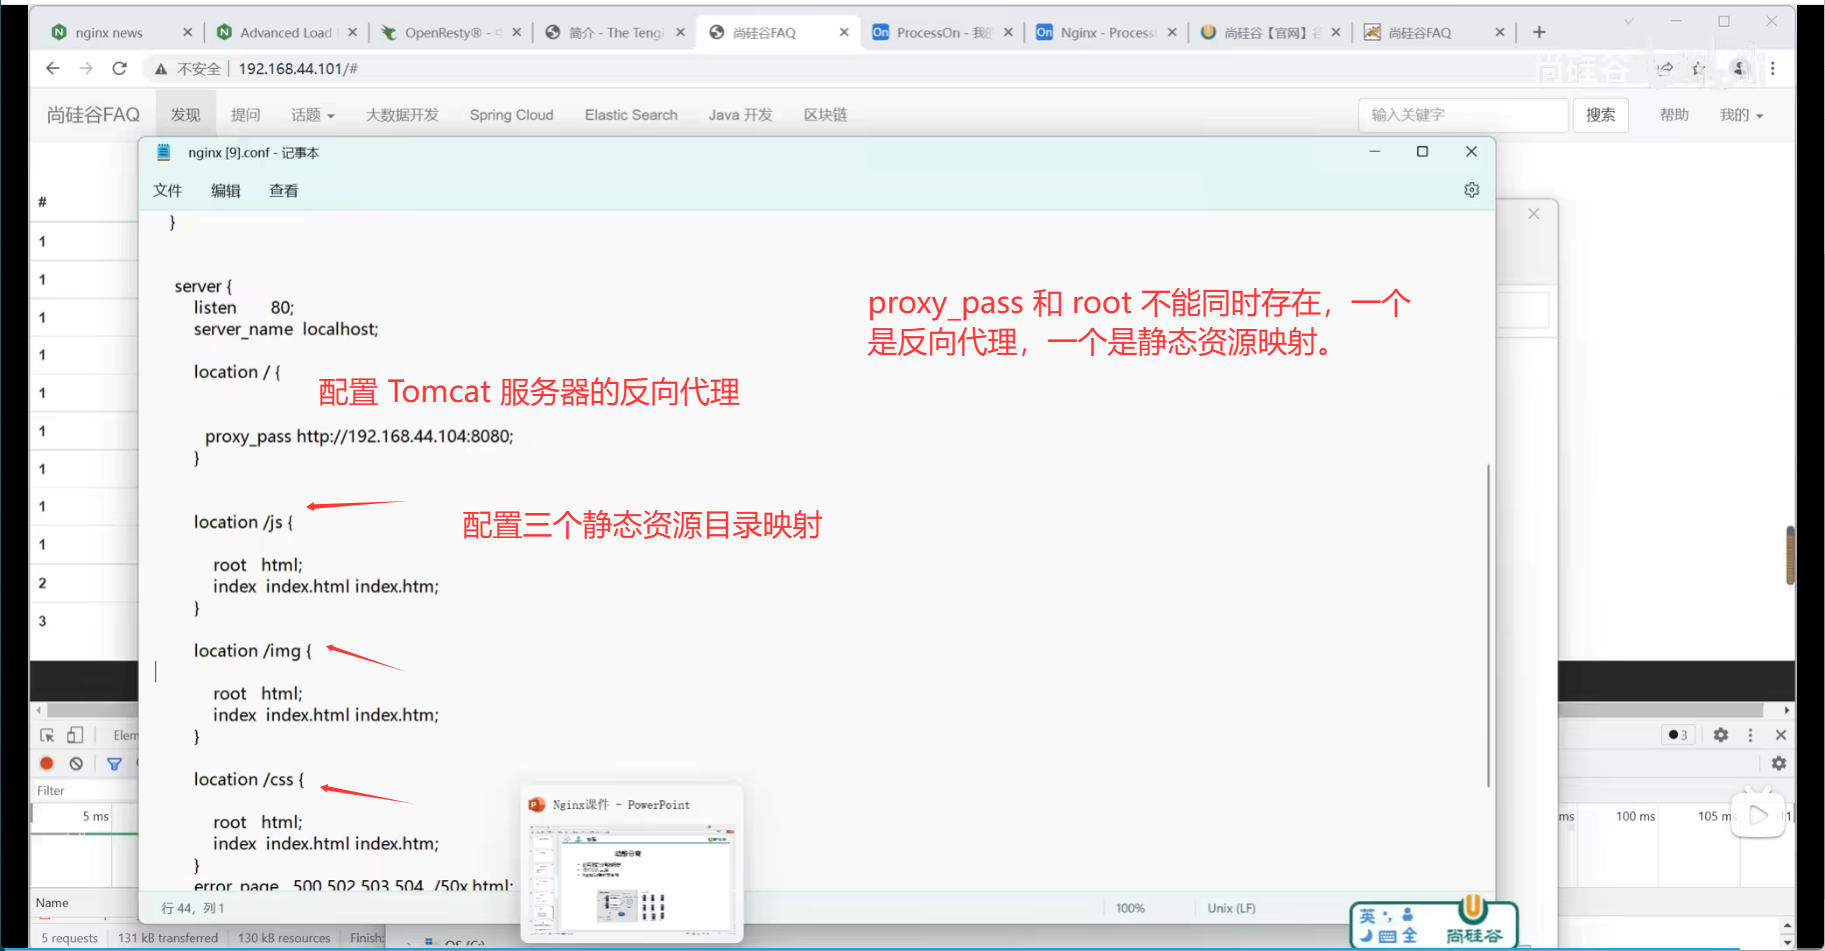Click the '131 kB transferred' status entry

168,938
